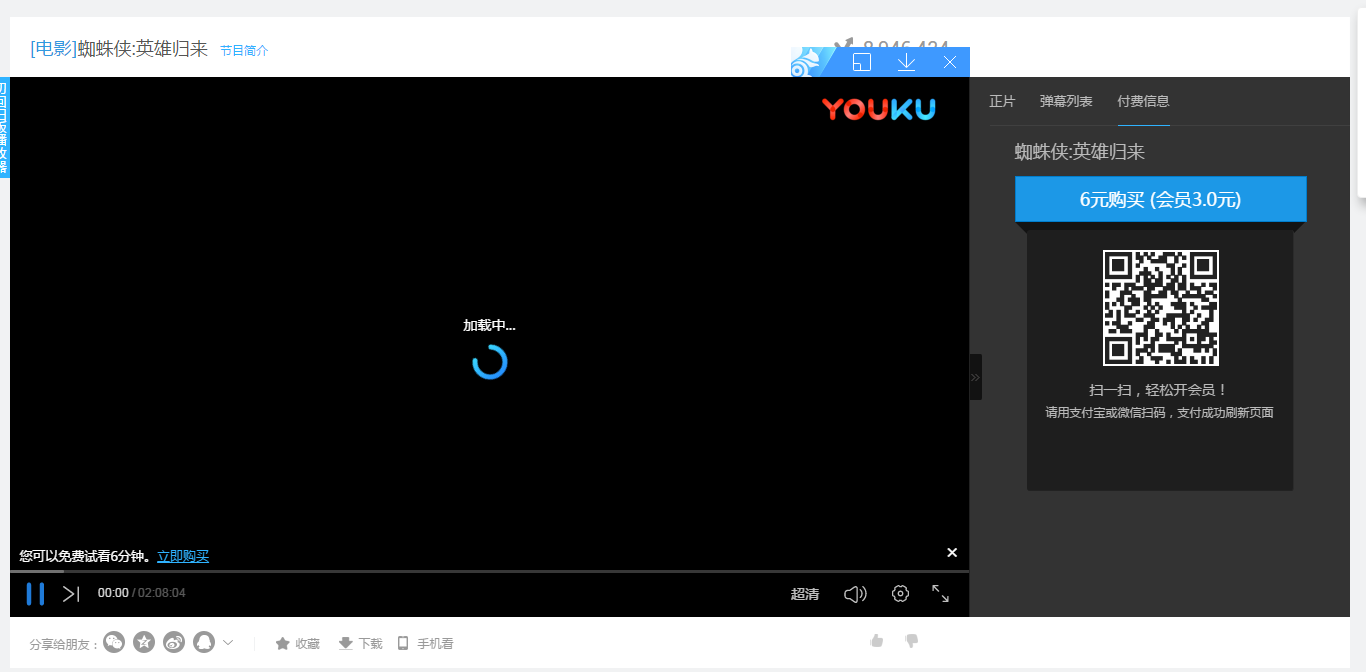The width and height of the screenshot is (1366, 672).
Task: Click the thumbs-down dislike icon
Action: (911, 641)
